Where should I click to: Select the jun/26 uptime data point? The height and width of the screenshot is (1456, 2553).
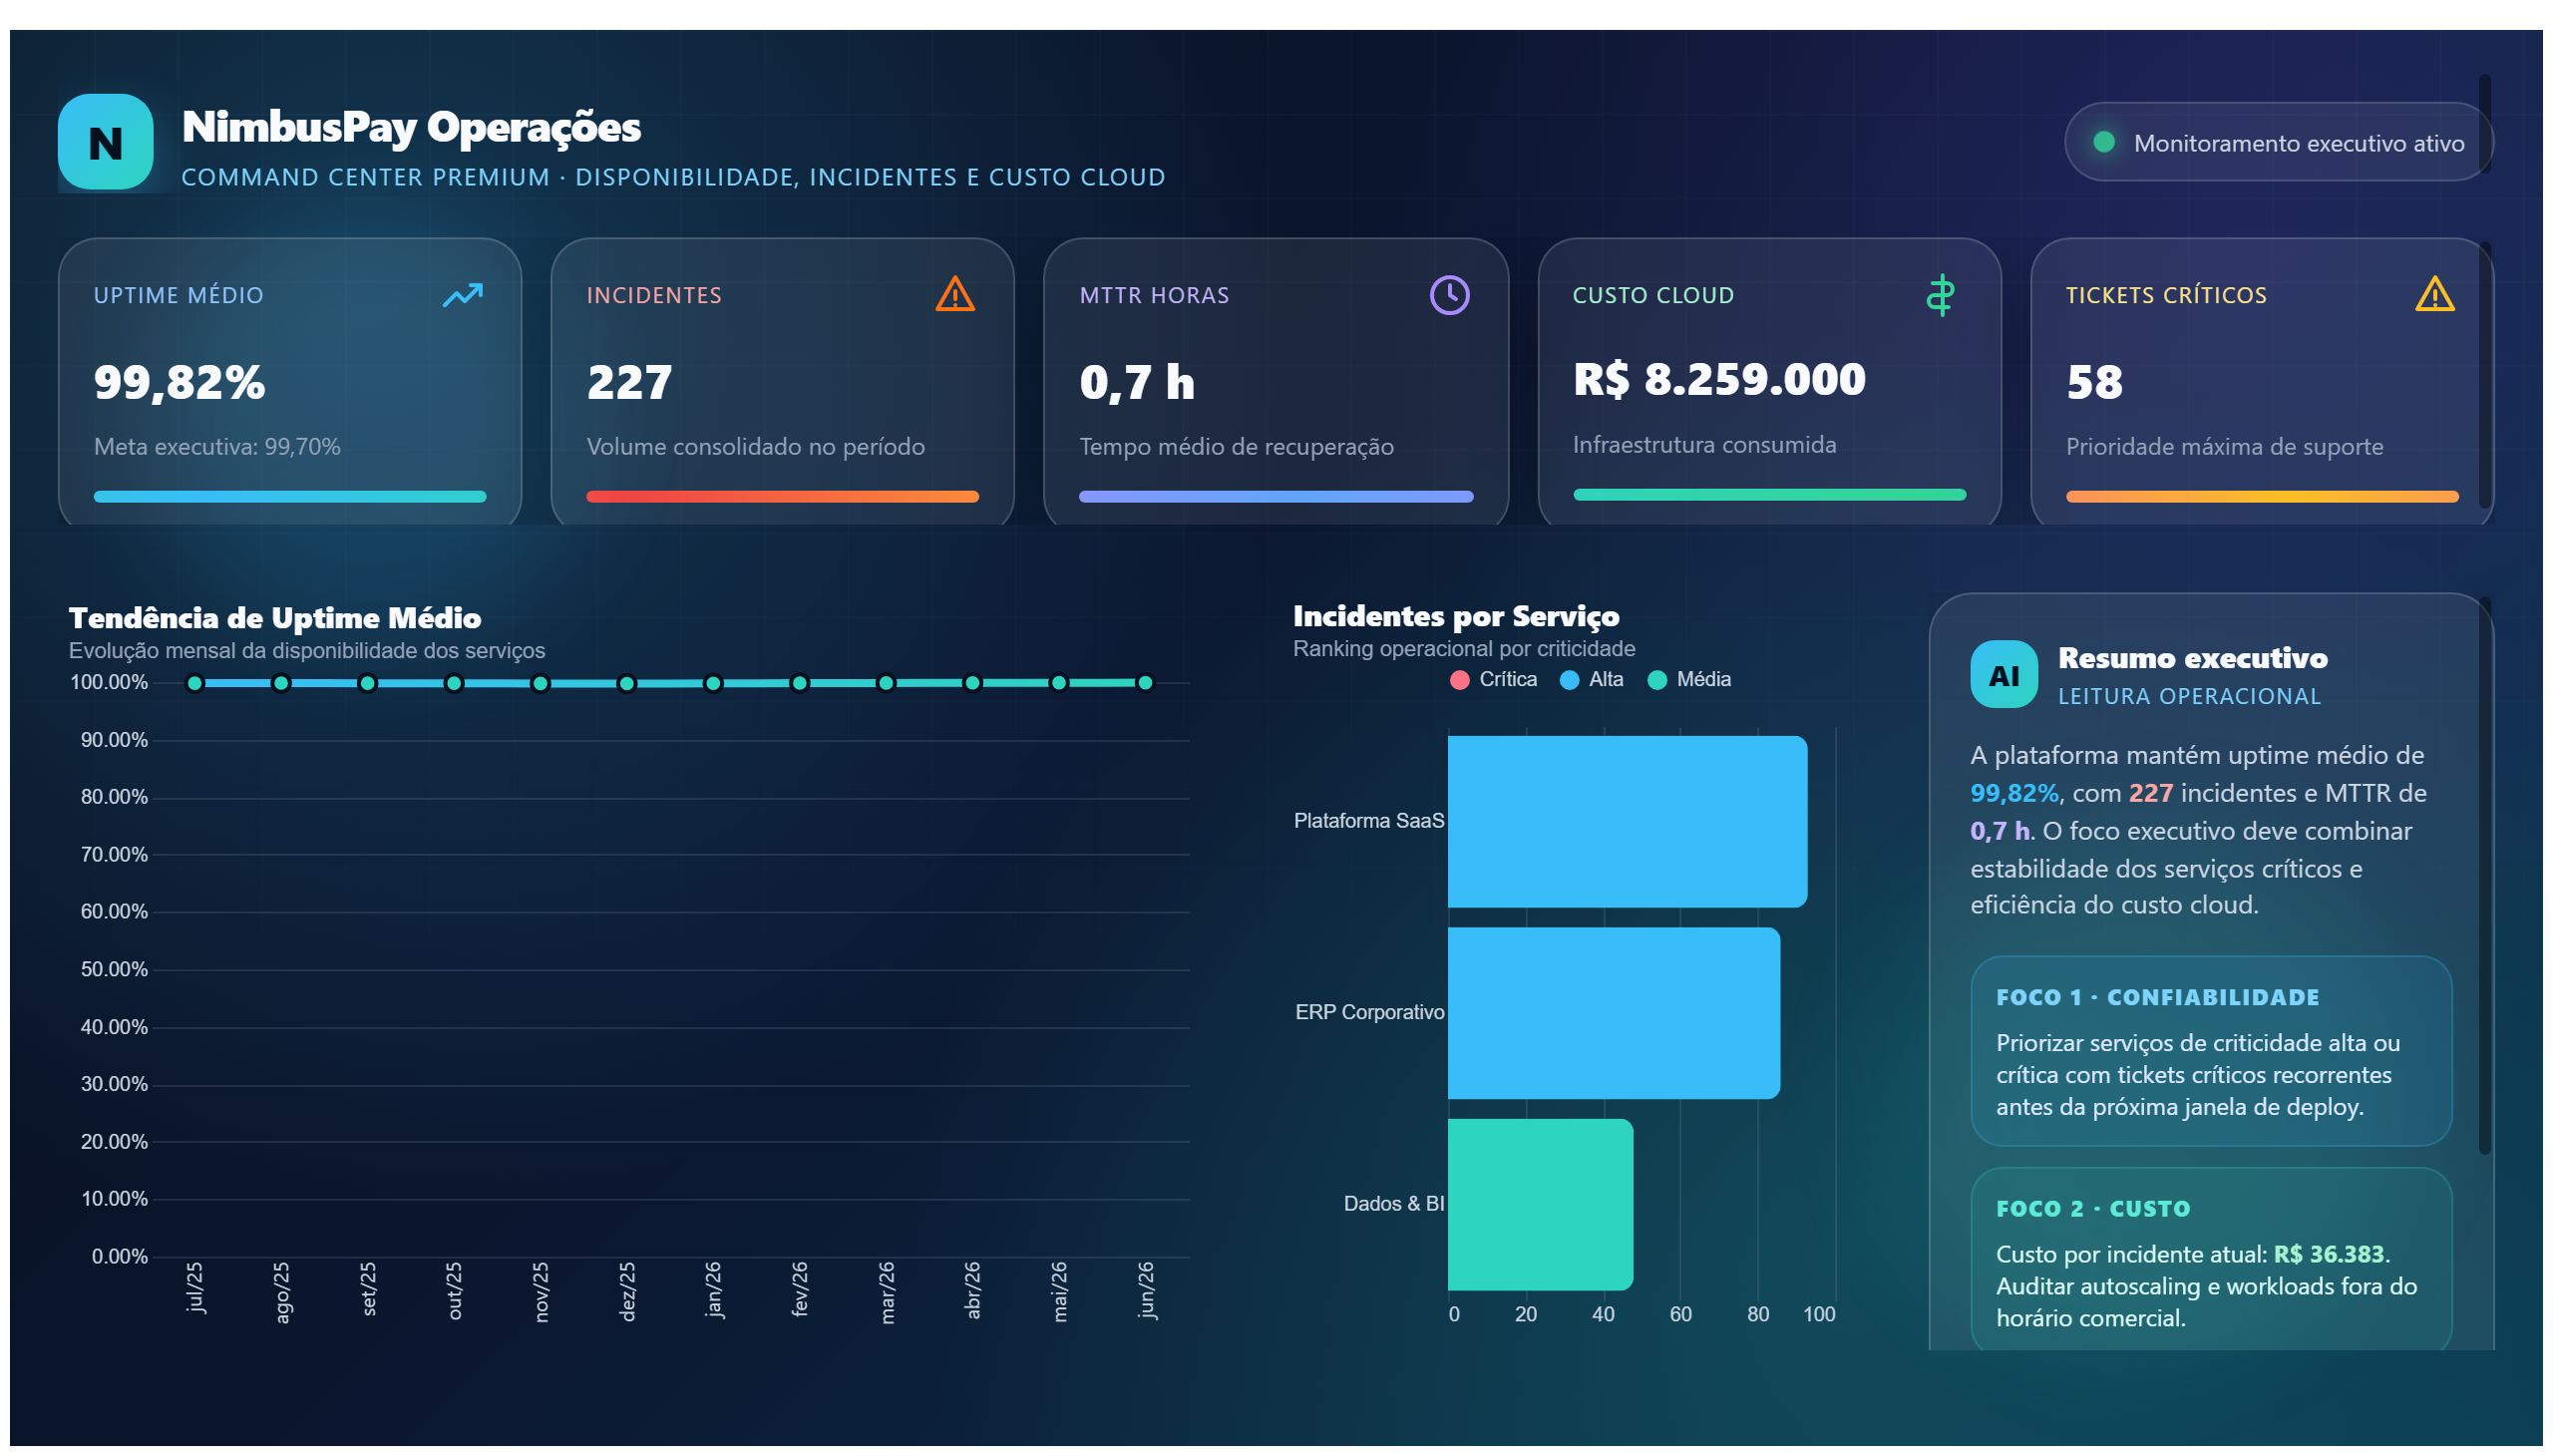click(x=1145, y=683)
